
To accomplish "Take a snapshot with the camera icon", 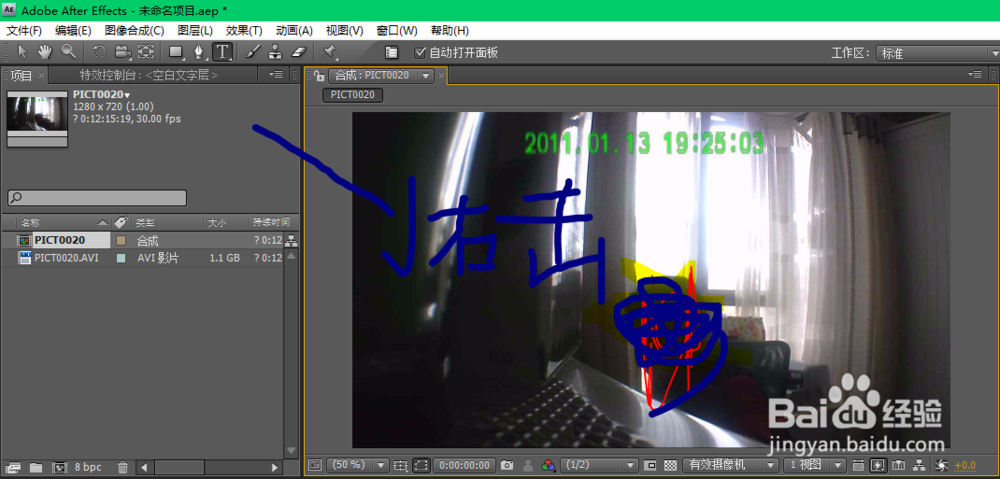I will (x=506, y=465).
